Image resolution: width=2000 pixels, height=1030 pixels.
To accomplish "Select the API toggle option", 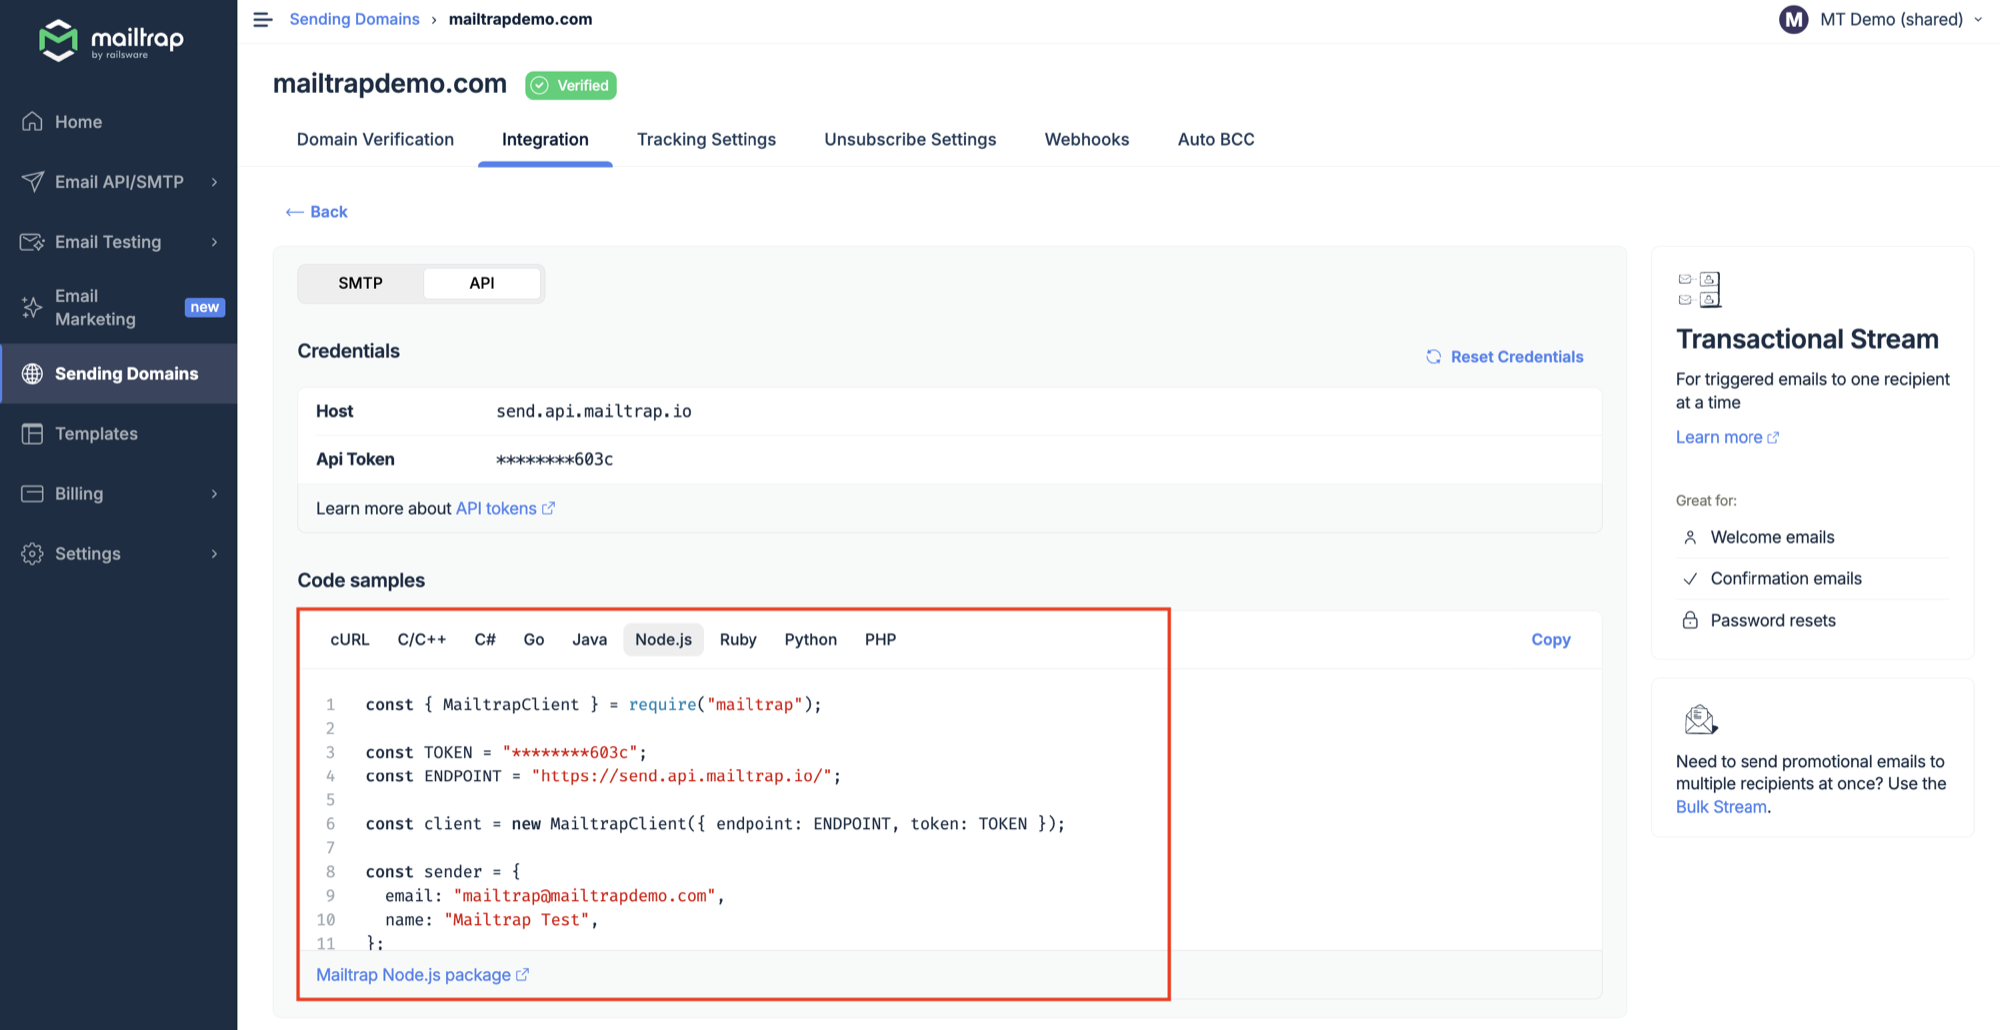I will [x=482, y=283].
